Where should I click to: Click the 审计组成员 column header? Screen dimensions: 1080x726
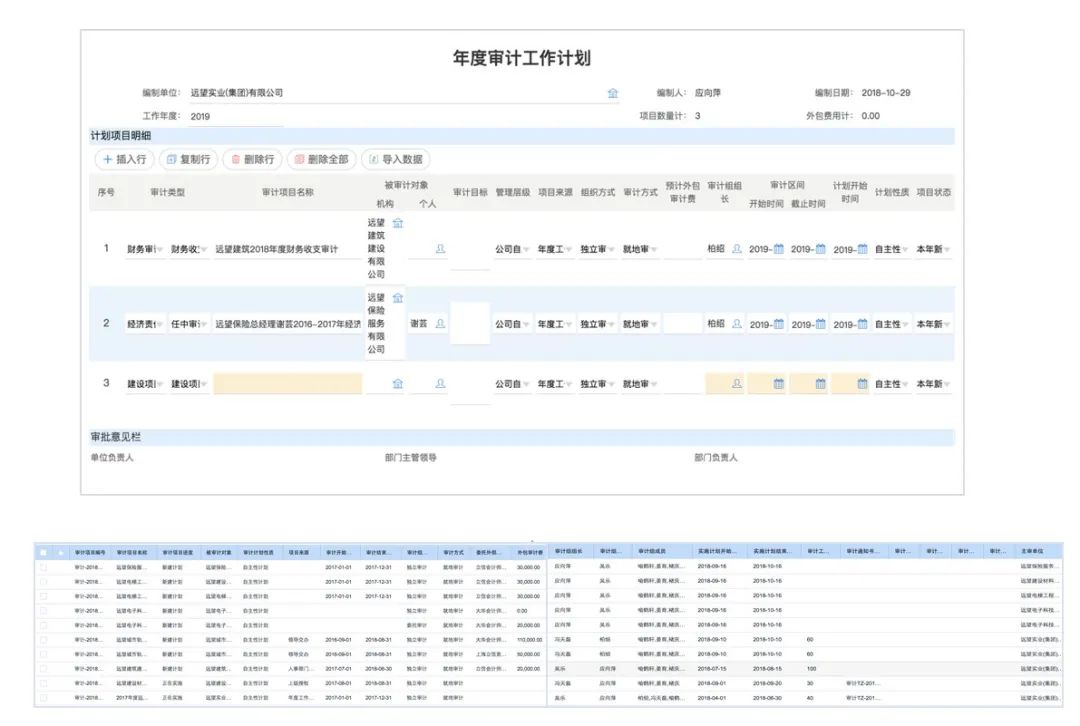652,552
